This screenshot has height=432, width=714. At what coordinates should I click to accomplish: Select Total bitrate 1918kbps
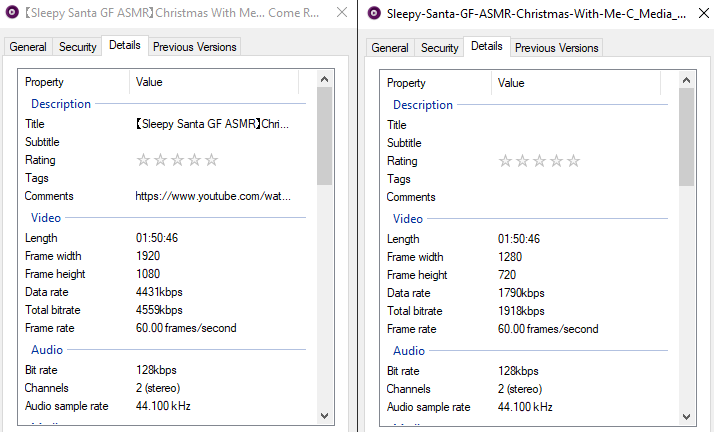(x=521, y=311)
